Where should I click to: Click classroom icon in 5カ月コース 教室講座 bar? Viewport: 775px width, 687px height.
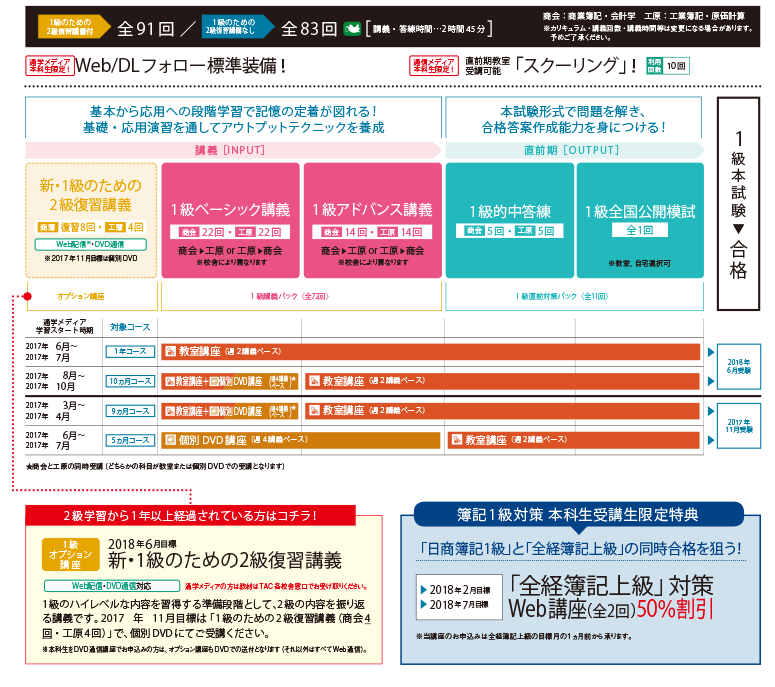coord(457,439)
